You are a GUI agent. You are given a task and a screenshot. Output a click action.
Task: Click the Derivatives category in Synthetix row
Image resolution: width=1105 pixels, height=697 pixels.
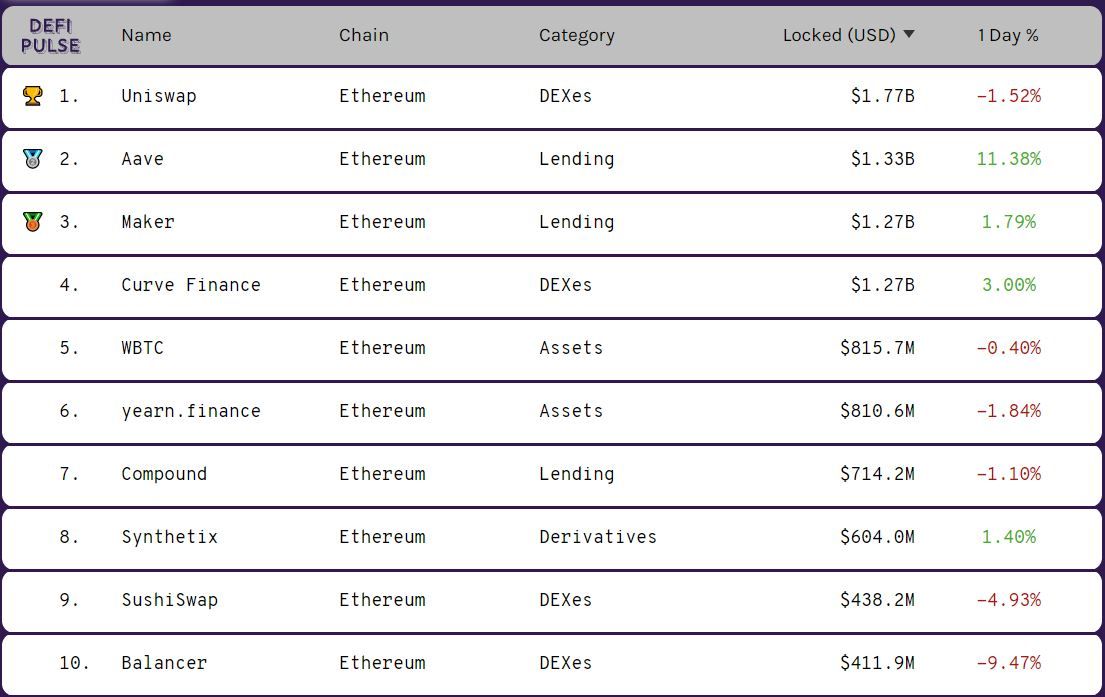click(x=598, y=537)
